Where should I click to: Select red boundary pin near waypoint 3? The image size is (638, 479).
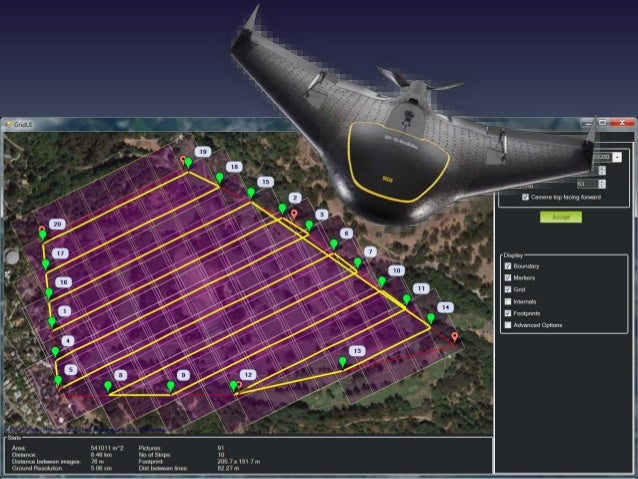click(x=294, y=214)
